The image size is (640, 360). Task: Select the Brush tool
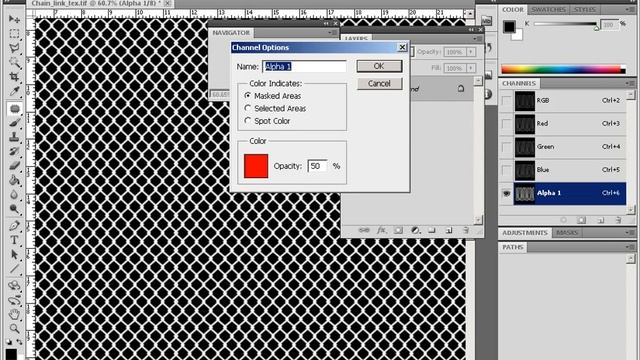pos(14,123)
